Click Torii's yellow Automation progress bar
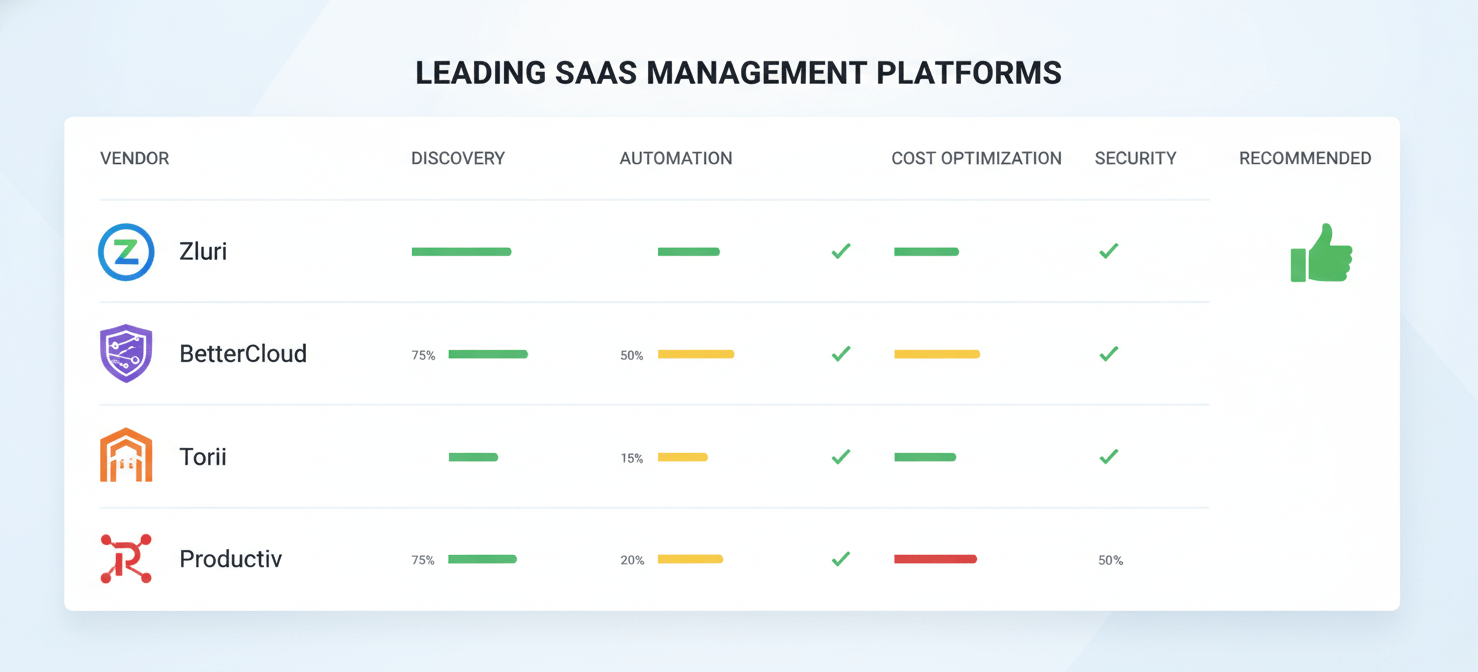1478x672 pixels. coord(682,457)
